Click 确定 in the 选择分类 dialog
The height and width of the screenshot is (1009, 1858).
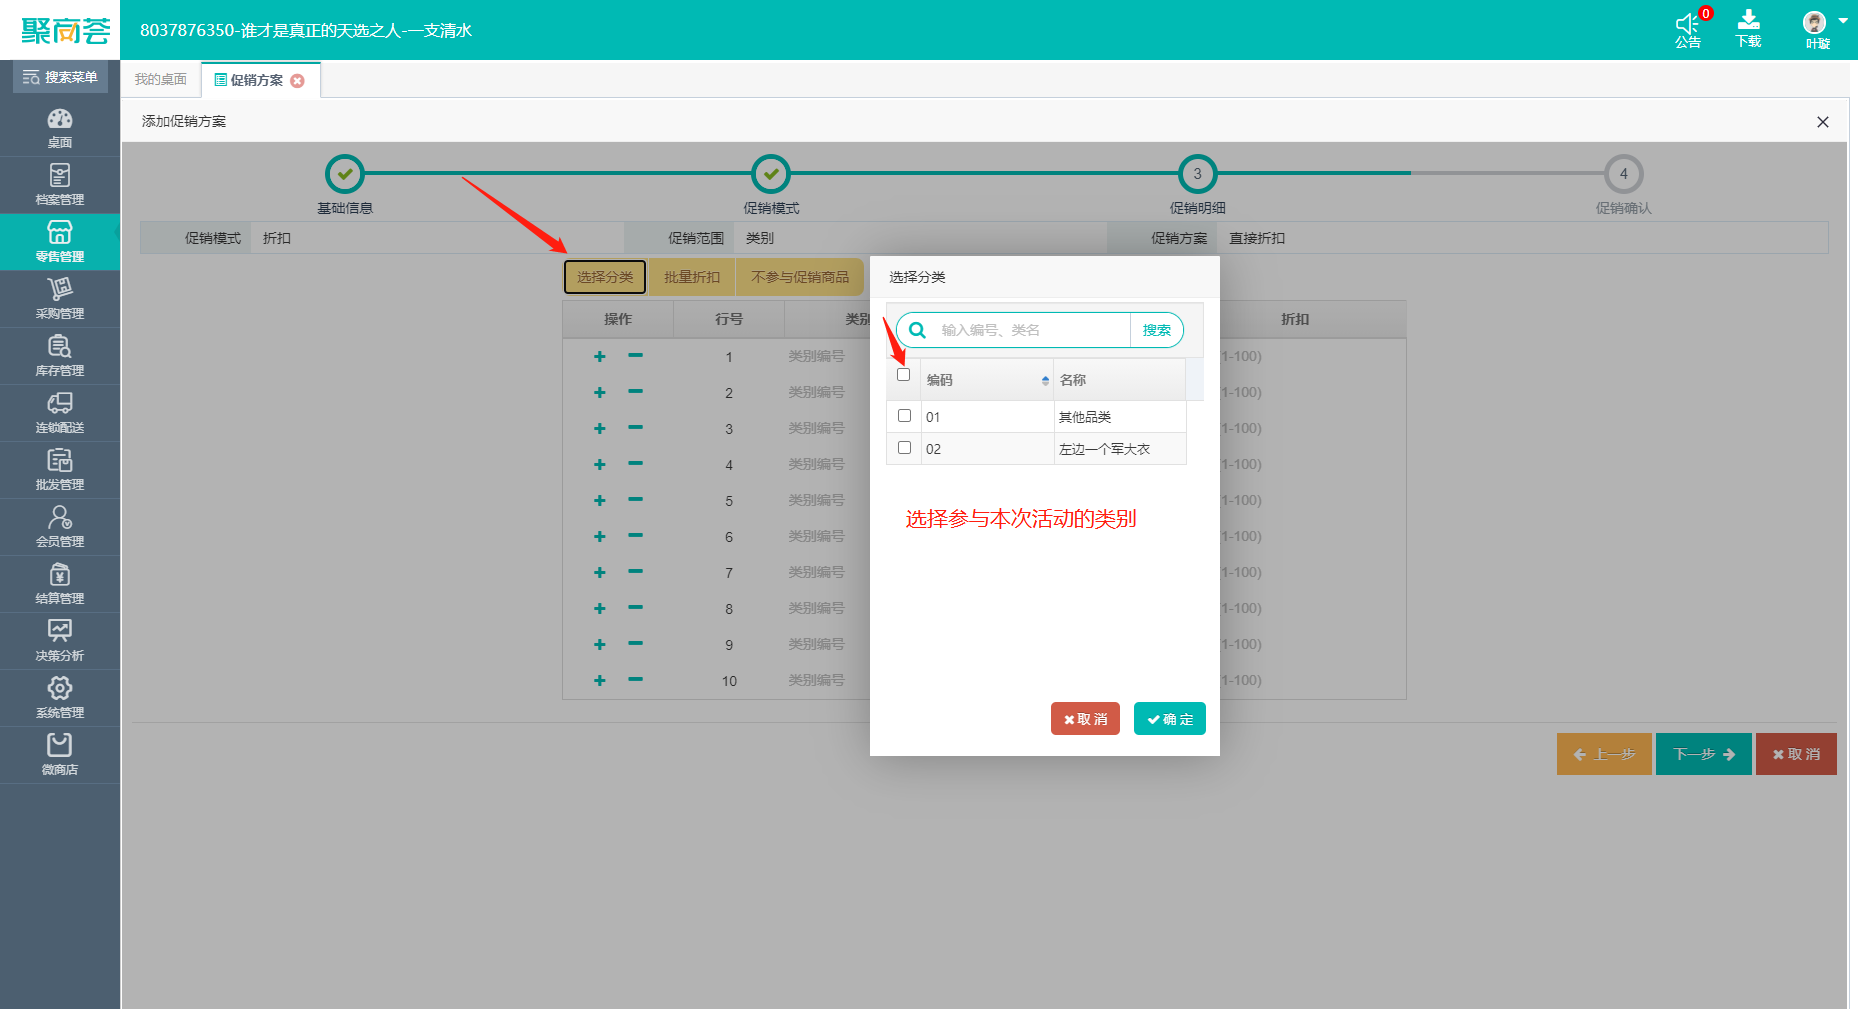[1170, 719]
